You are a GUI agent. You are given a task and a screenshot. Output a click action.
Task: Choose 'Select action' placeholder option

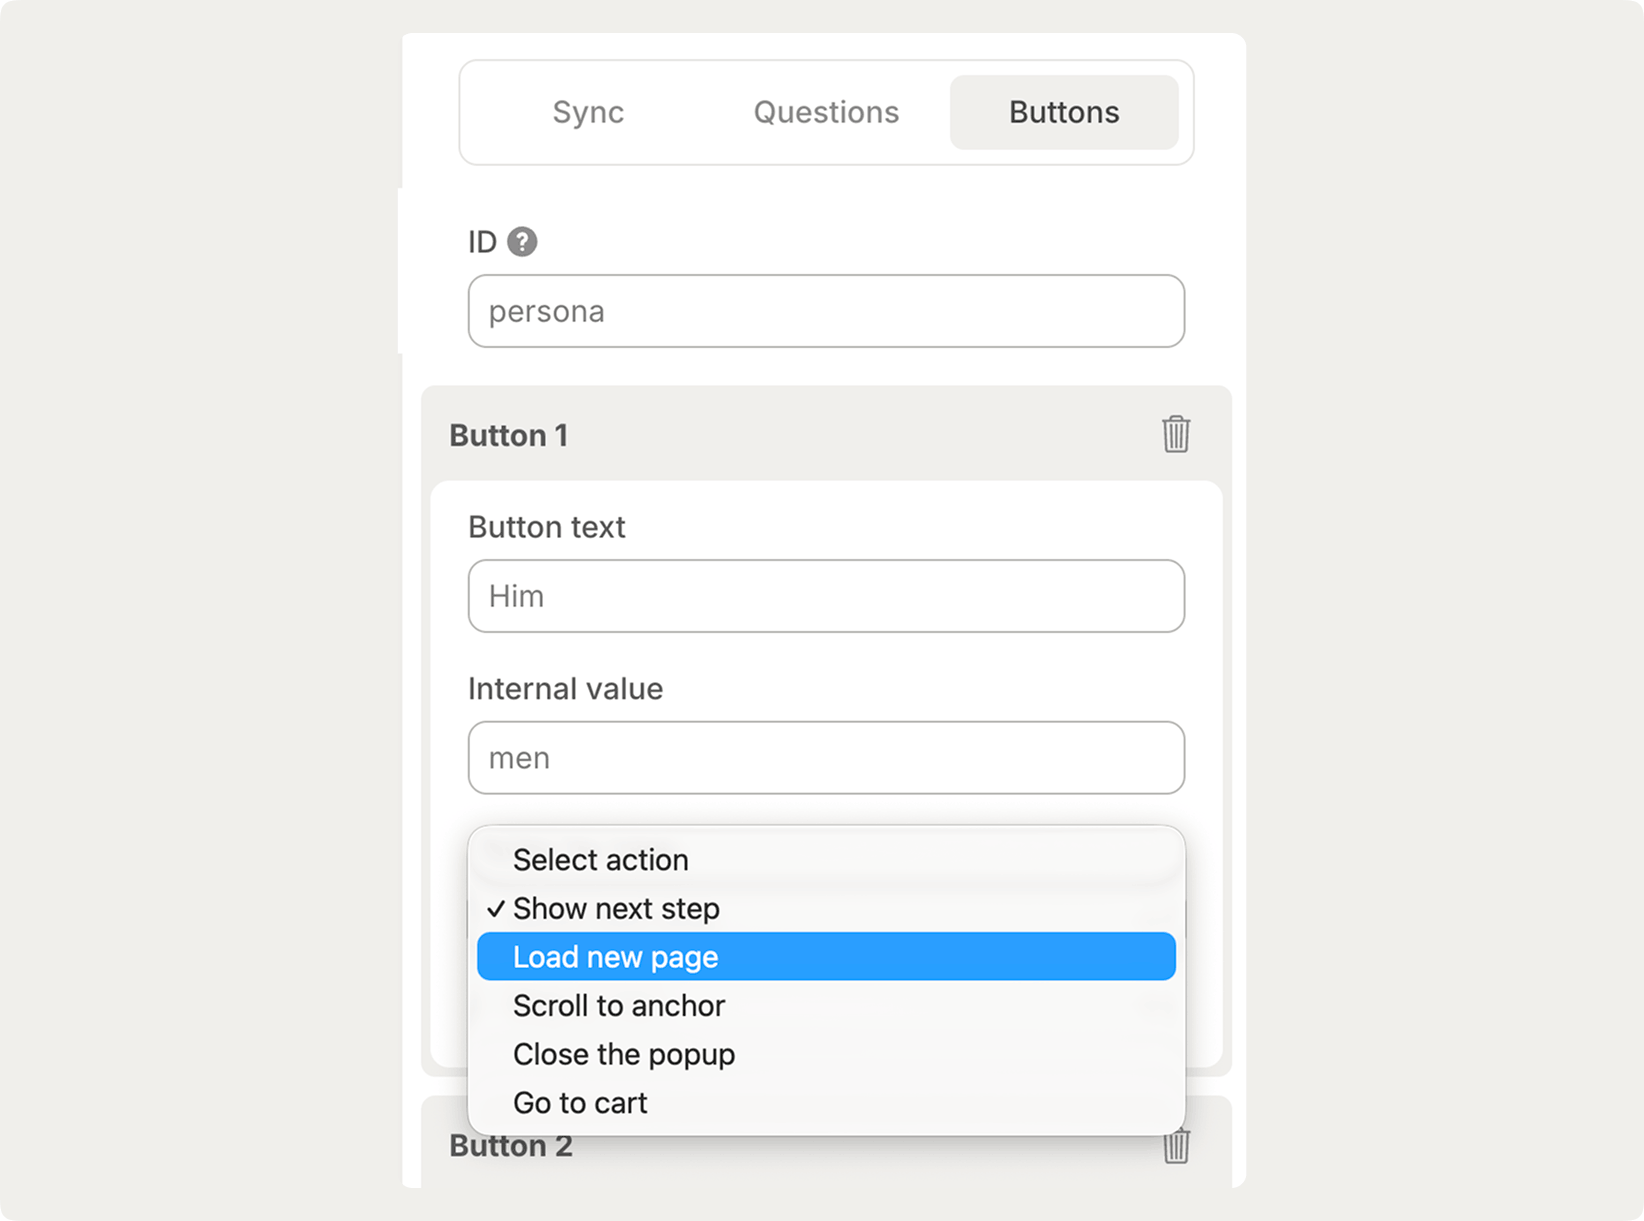pos(600,860)
